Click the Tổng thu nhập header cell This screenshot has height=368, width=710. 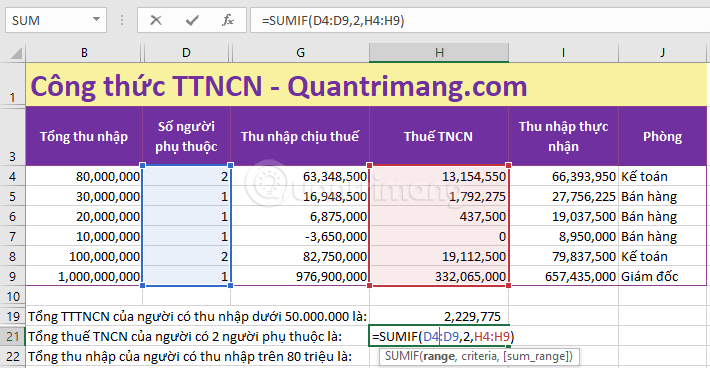coord(84,136)
